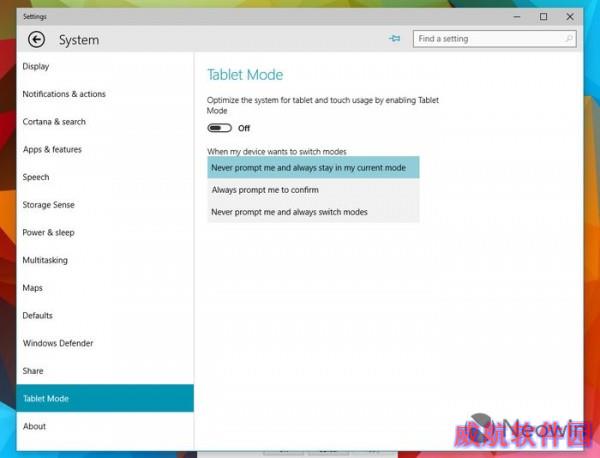Pin Settings with the pin icon
600x458 pixels.
pyautogui.click(x=395, y=39)
